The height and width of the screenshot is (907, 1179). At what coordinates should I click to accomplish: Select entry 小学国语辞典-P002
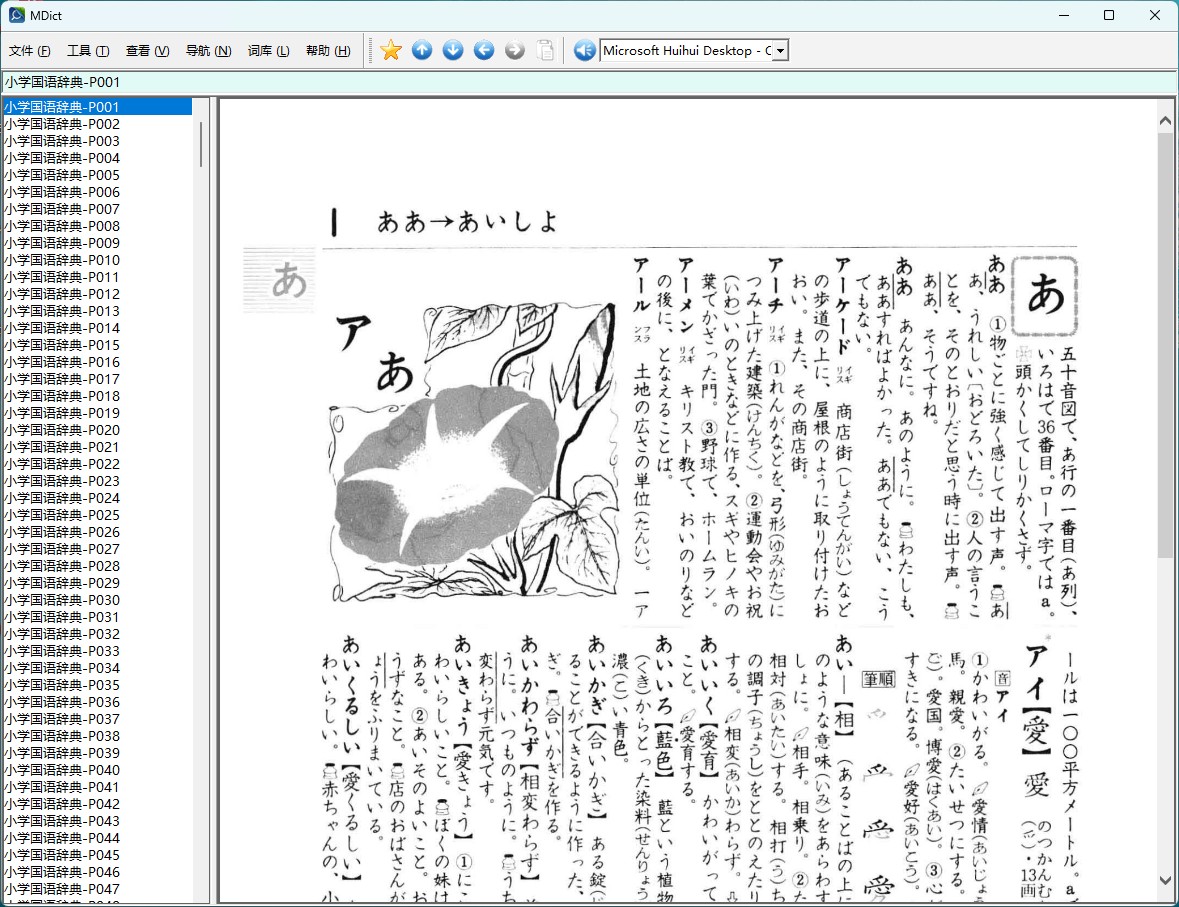point(97,124)
